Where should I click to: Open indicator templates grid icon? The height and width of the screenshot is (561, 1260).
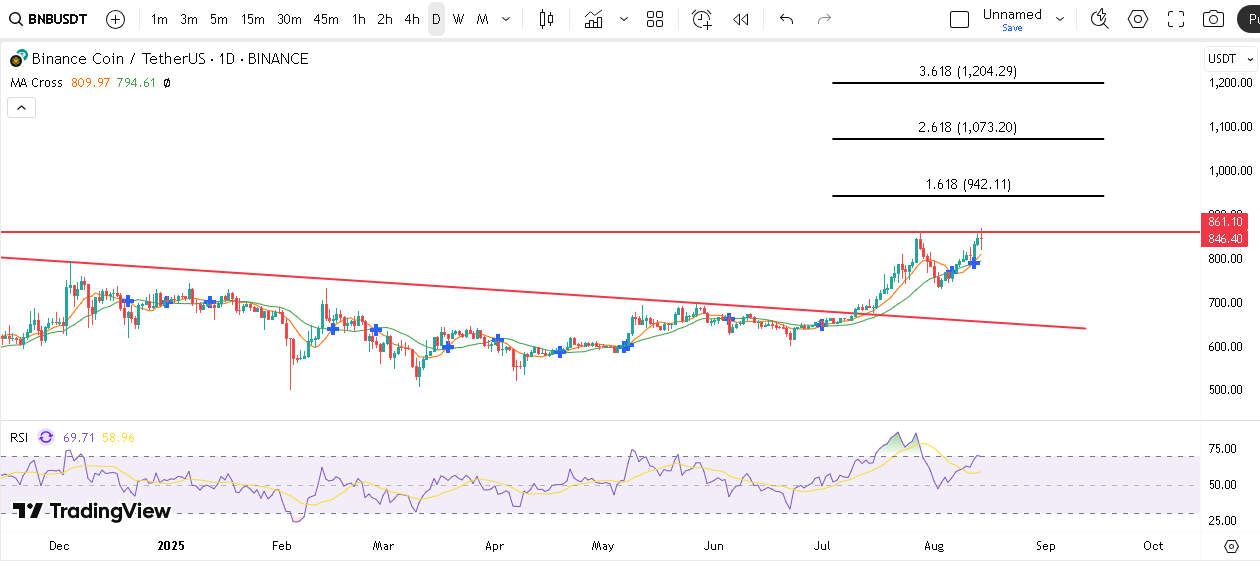pos(655,19)
